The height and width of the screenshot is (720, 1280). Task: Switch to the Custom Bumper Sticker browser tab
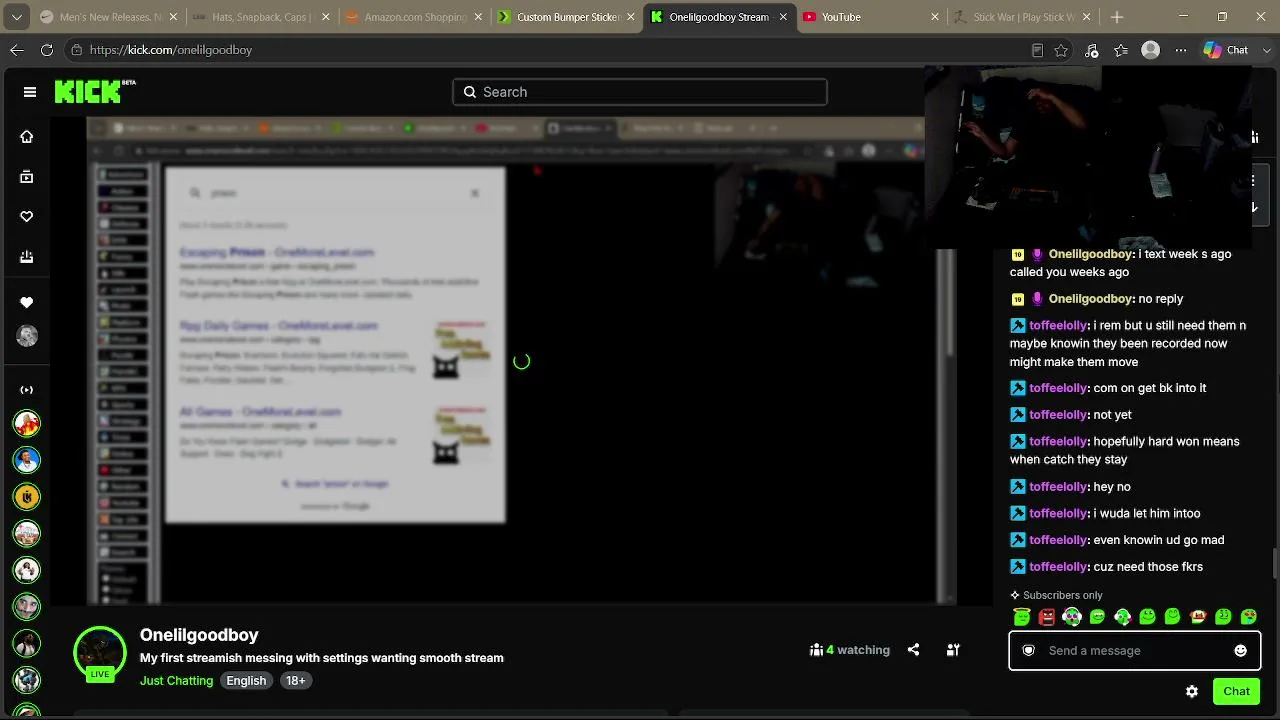tap(567, 17)
